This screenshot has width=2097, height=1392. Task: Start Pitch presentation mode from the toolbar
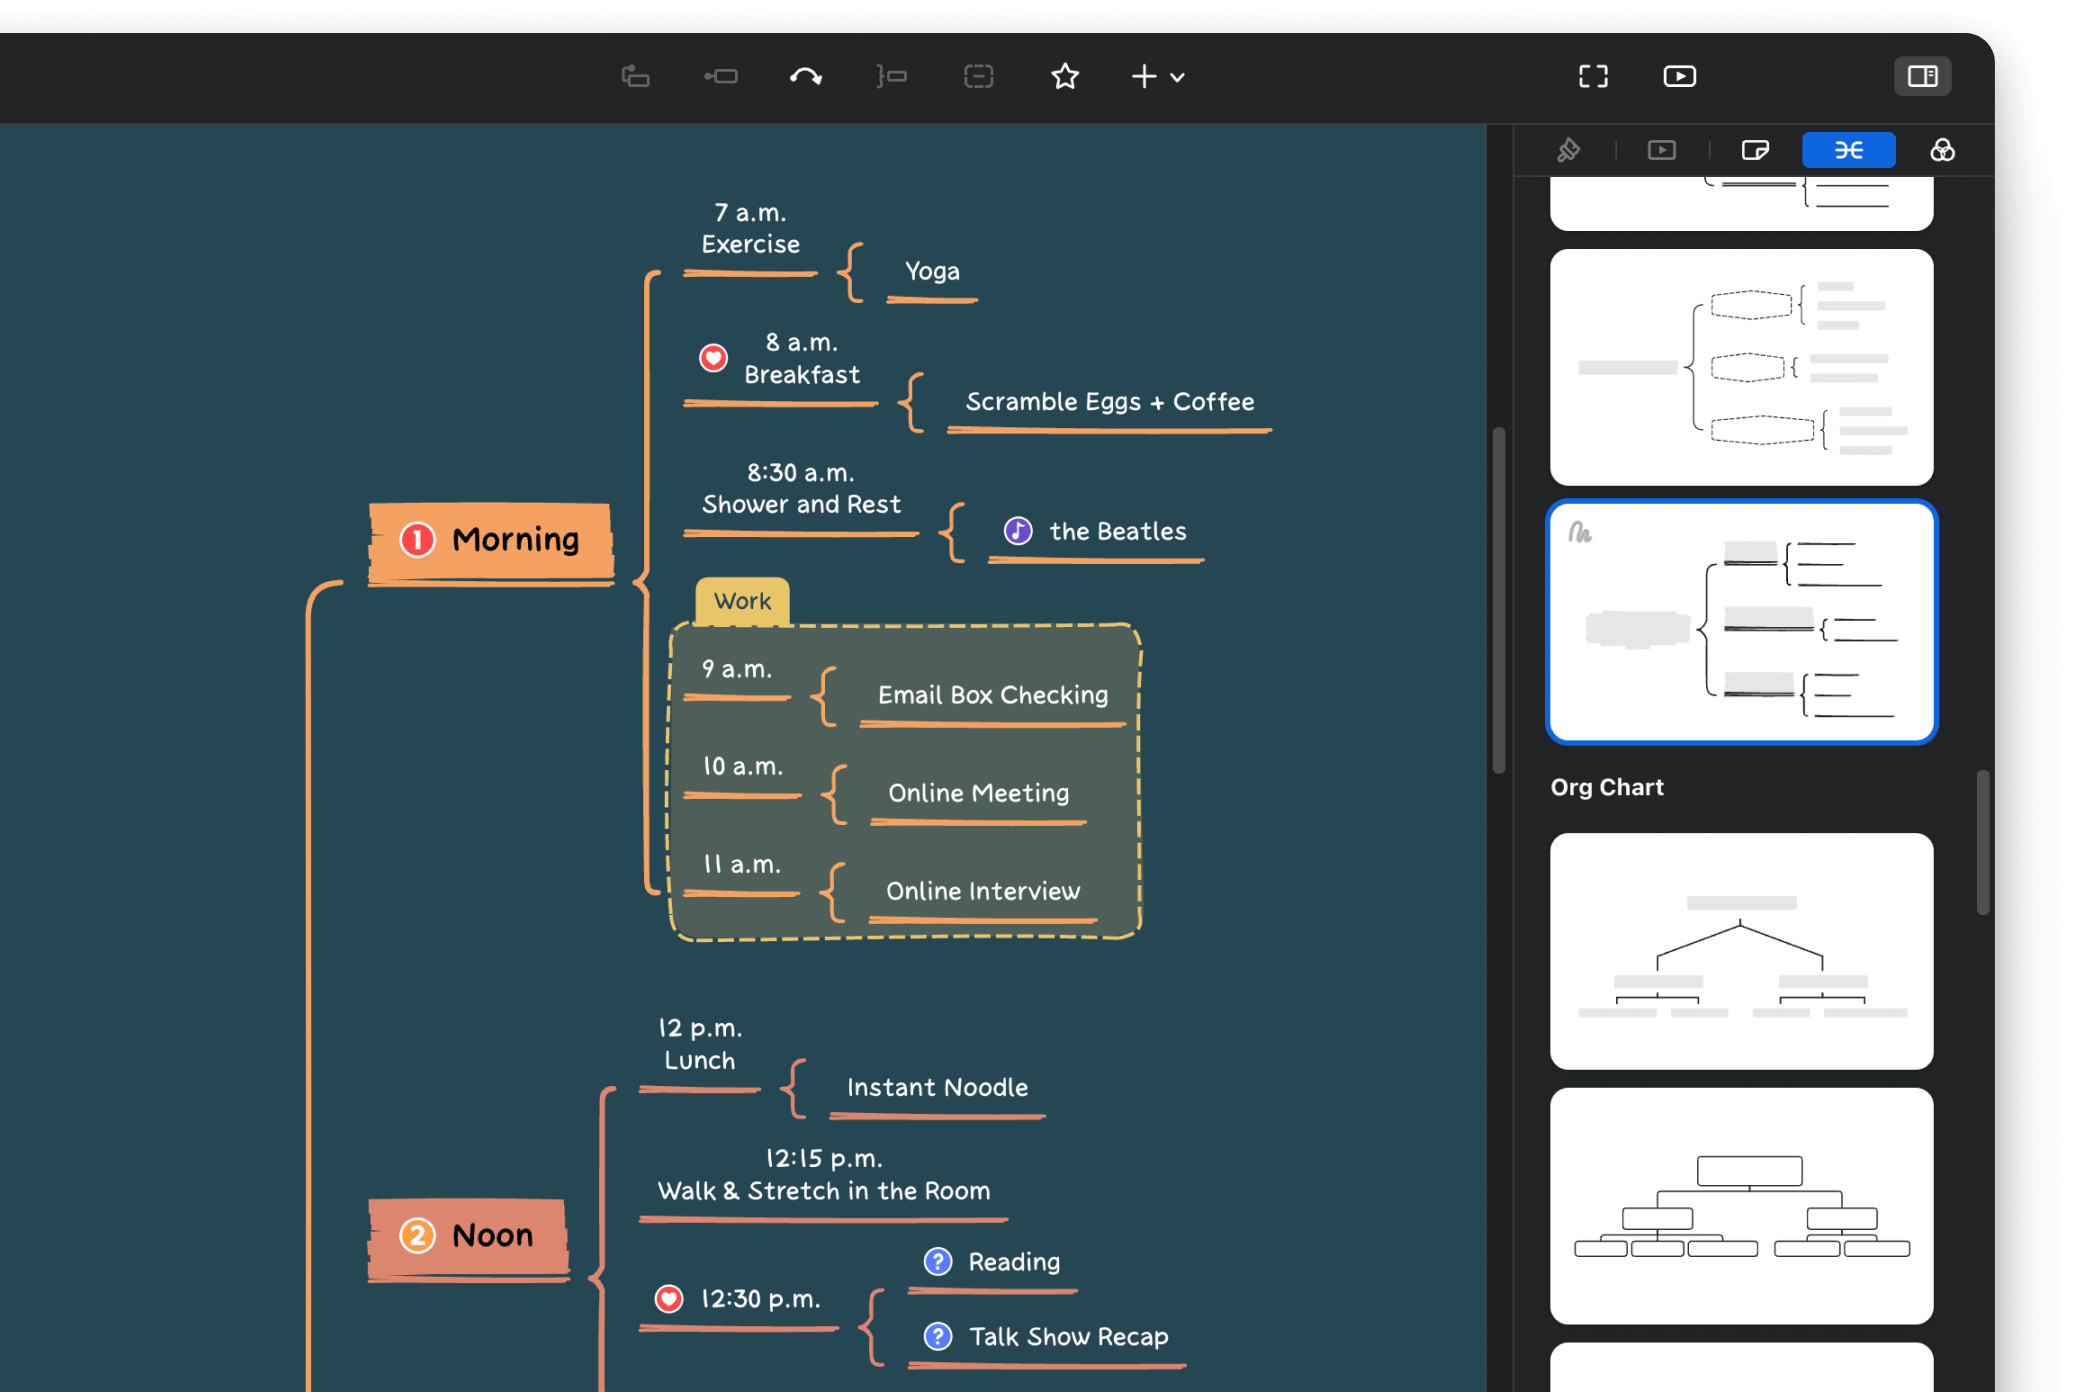[x=1679, y=76]
